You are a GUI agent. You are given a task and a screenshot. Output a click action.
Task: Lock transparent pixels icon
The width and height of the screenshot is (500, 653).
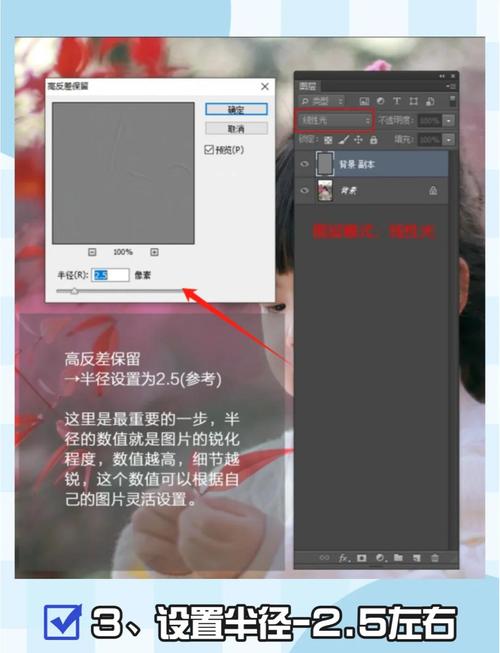tap(328, 140)
